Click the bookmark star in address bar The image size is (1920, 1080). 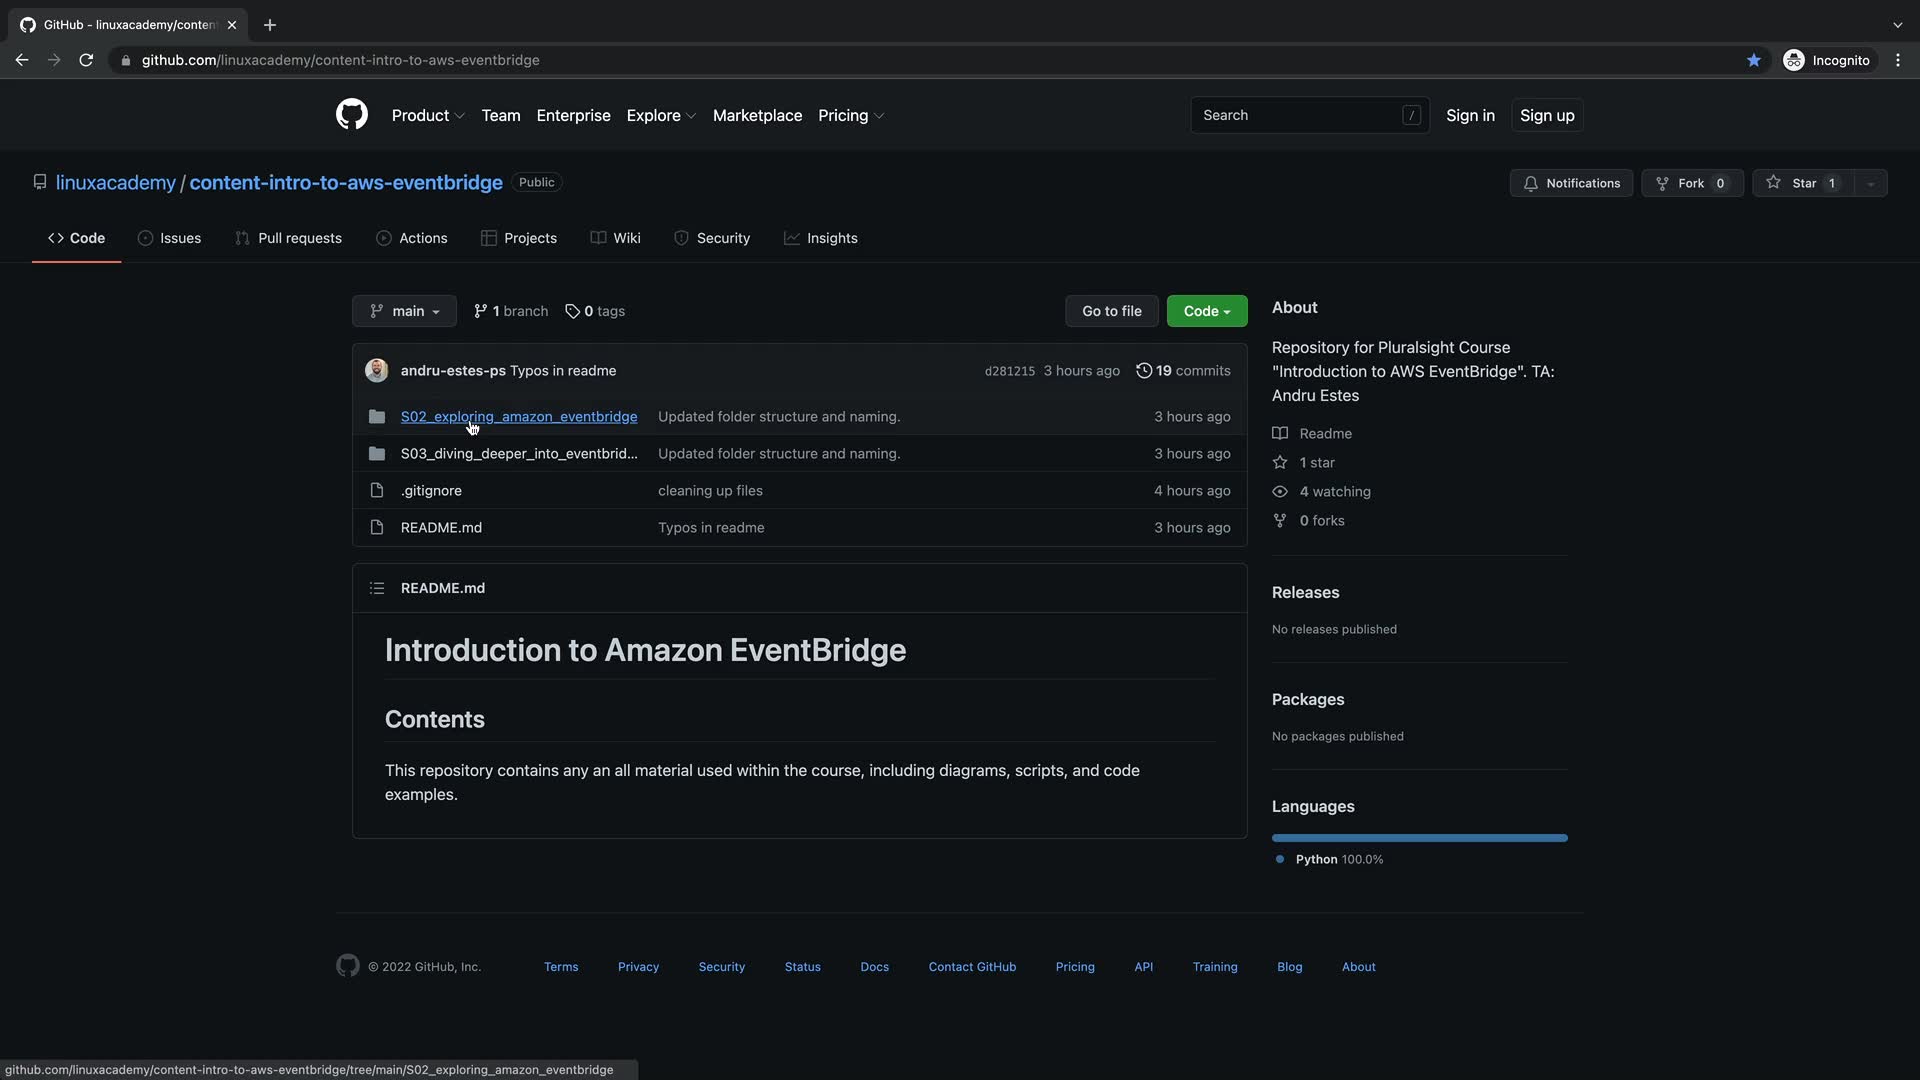click(x=1753, y=60)
